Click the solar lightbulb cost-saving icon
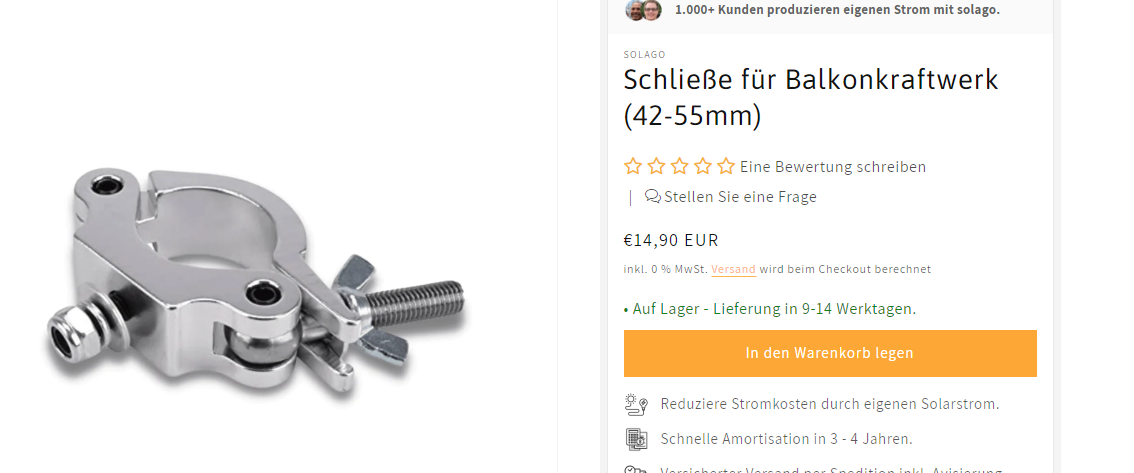The image size is (1134, 473). coord(636,404)
